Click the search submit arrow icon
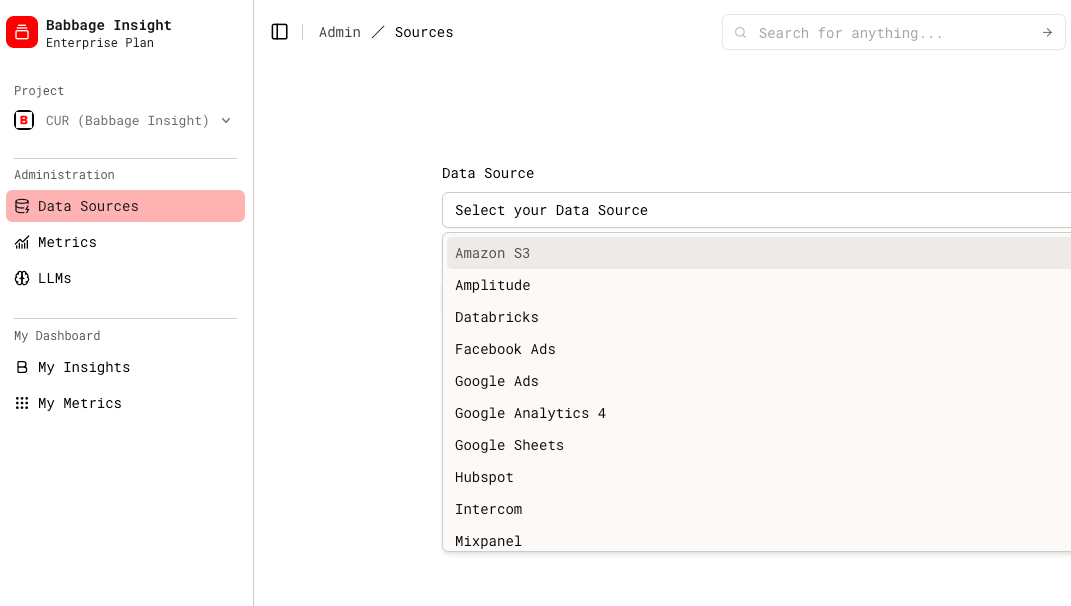The width and height of the screenshot is (1071, 606). 1047,33
